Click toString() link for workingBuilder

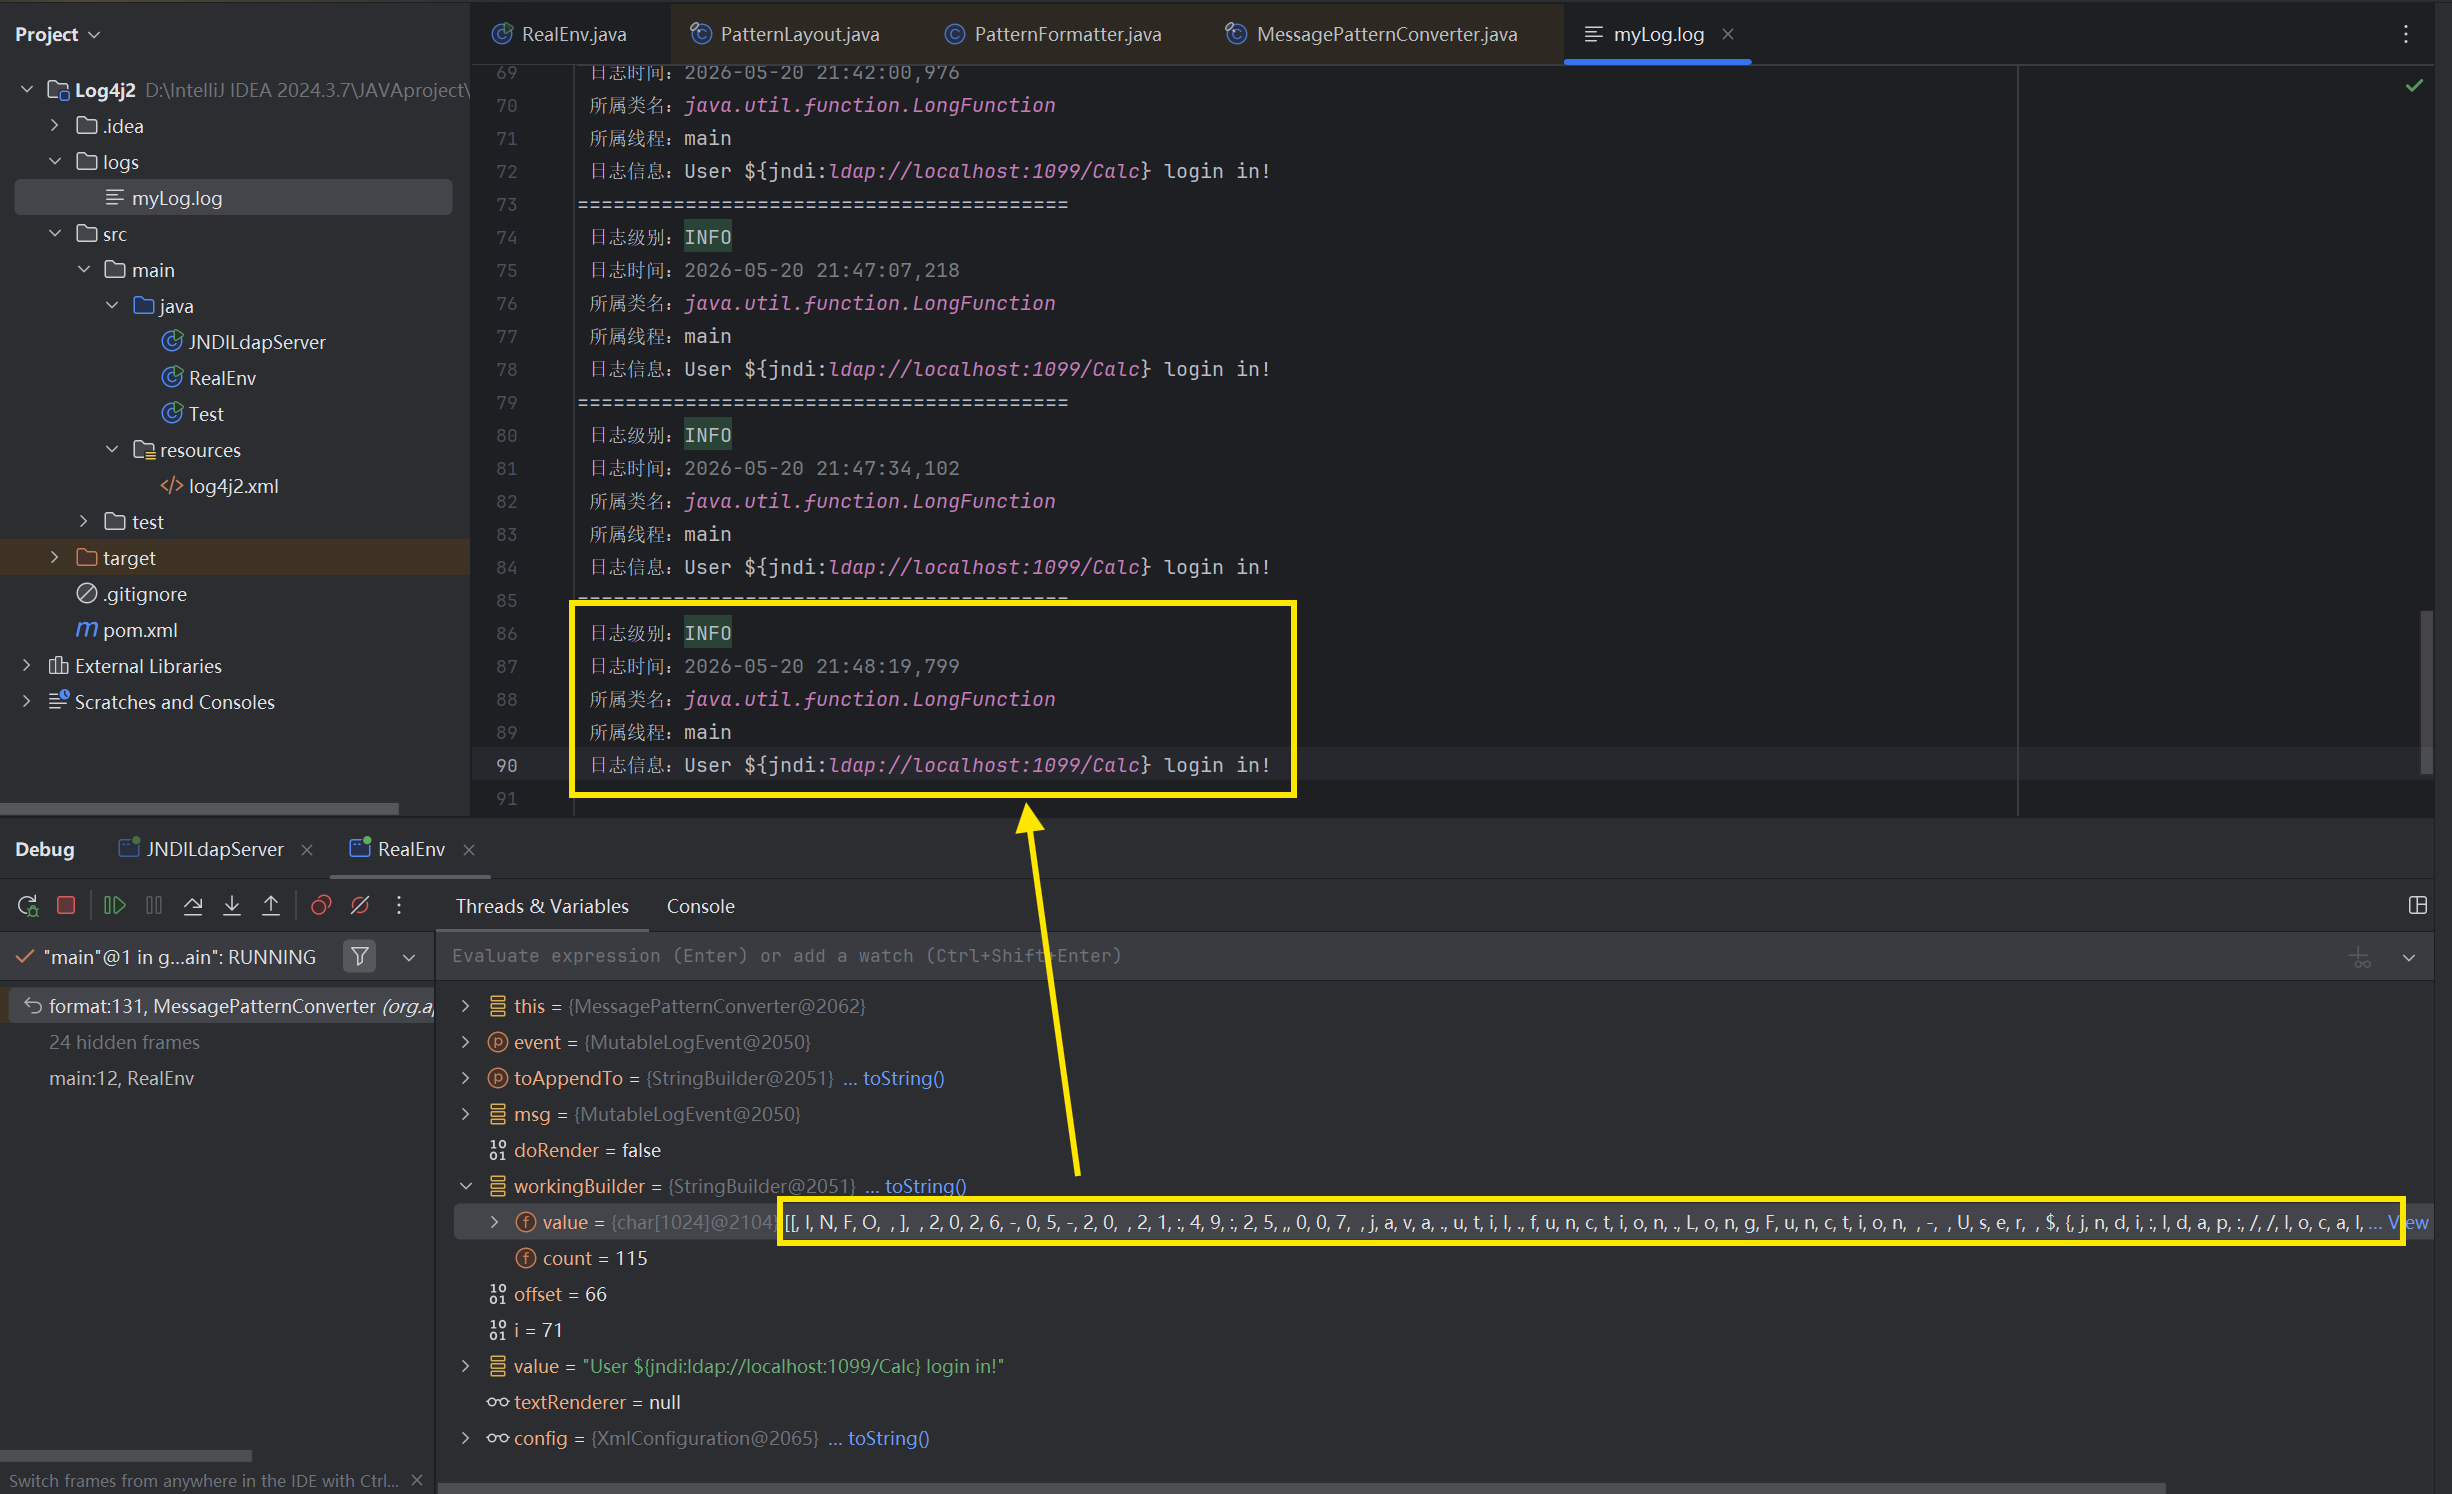[x=926, y=1186]
